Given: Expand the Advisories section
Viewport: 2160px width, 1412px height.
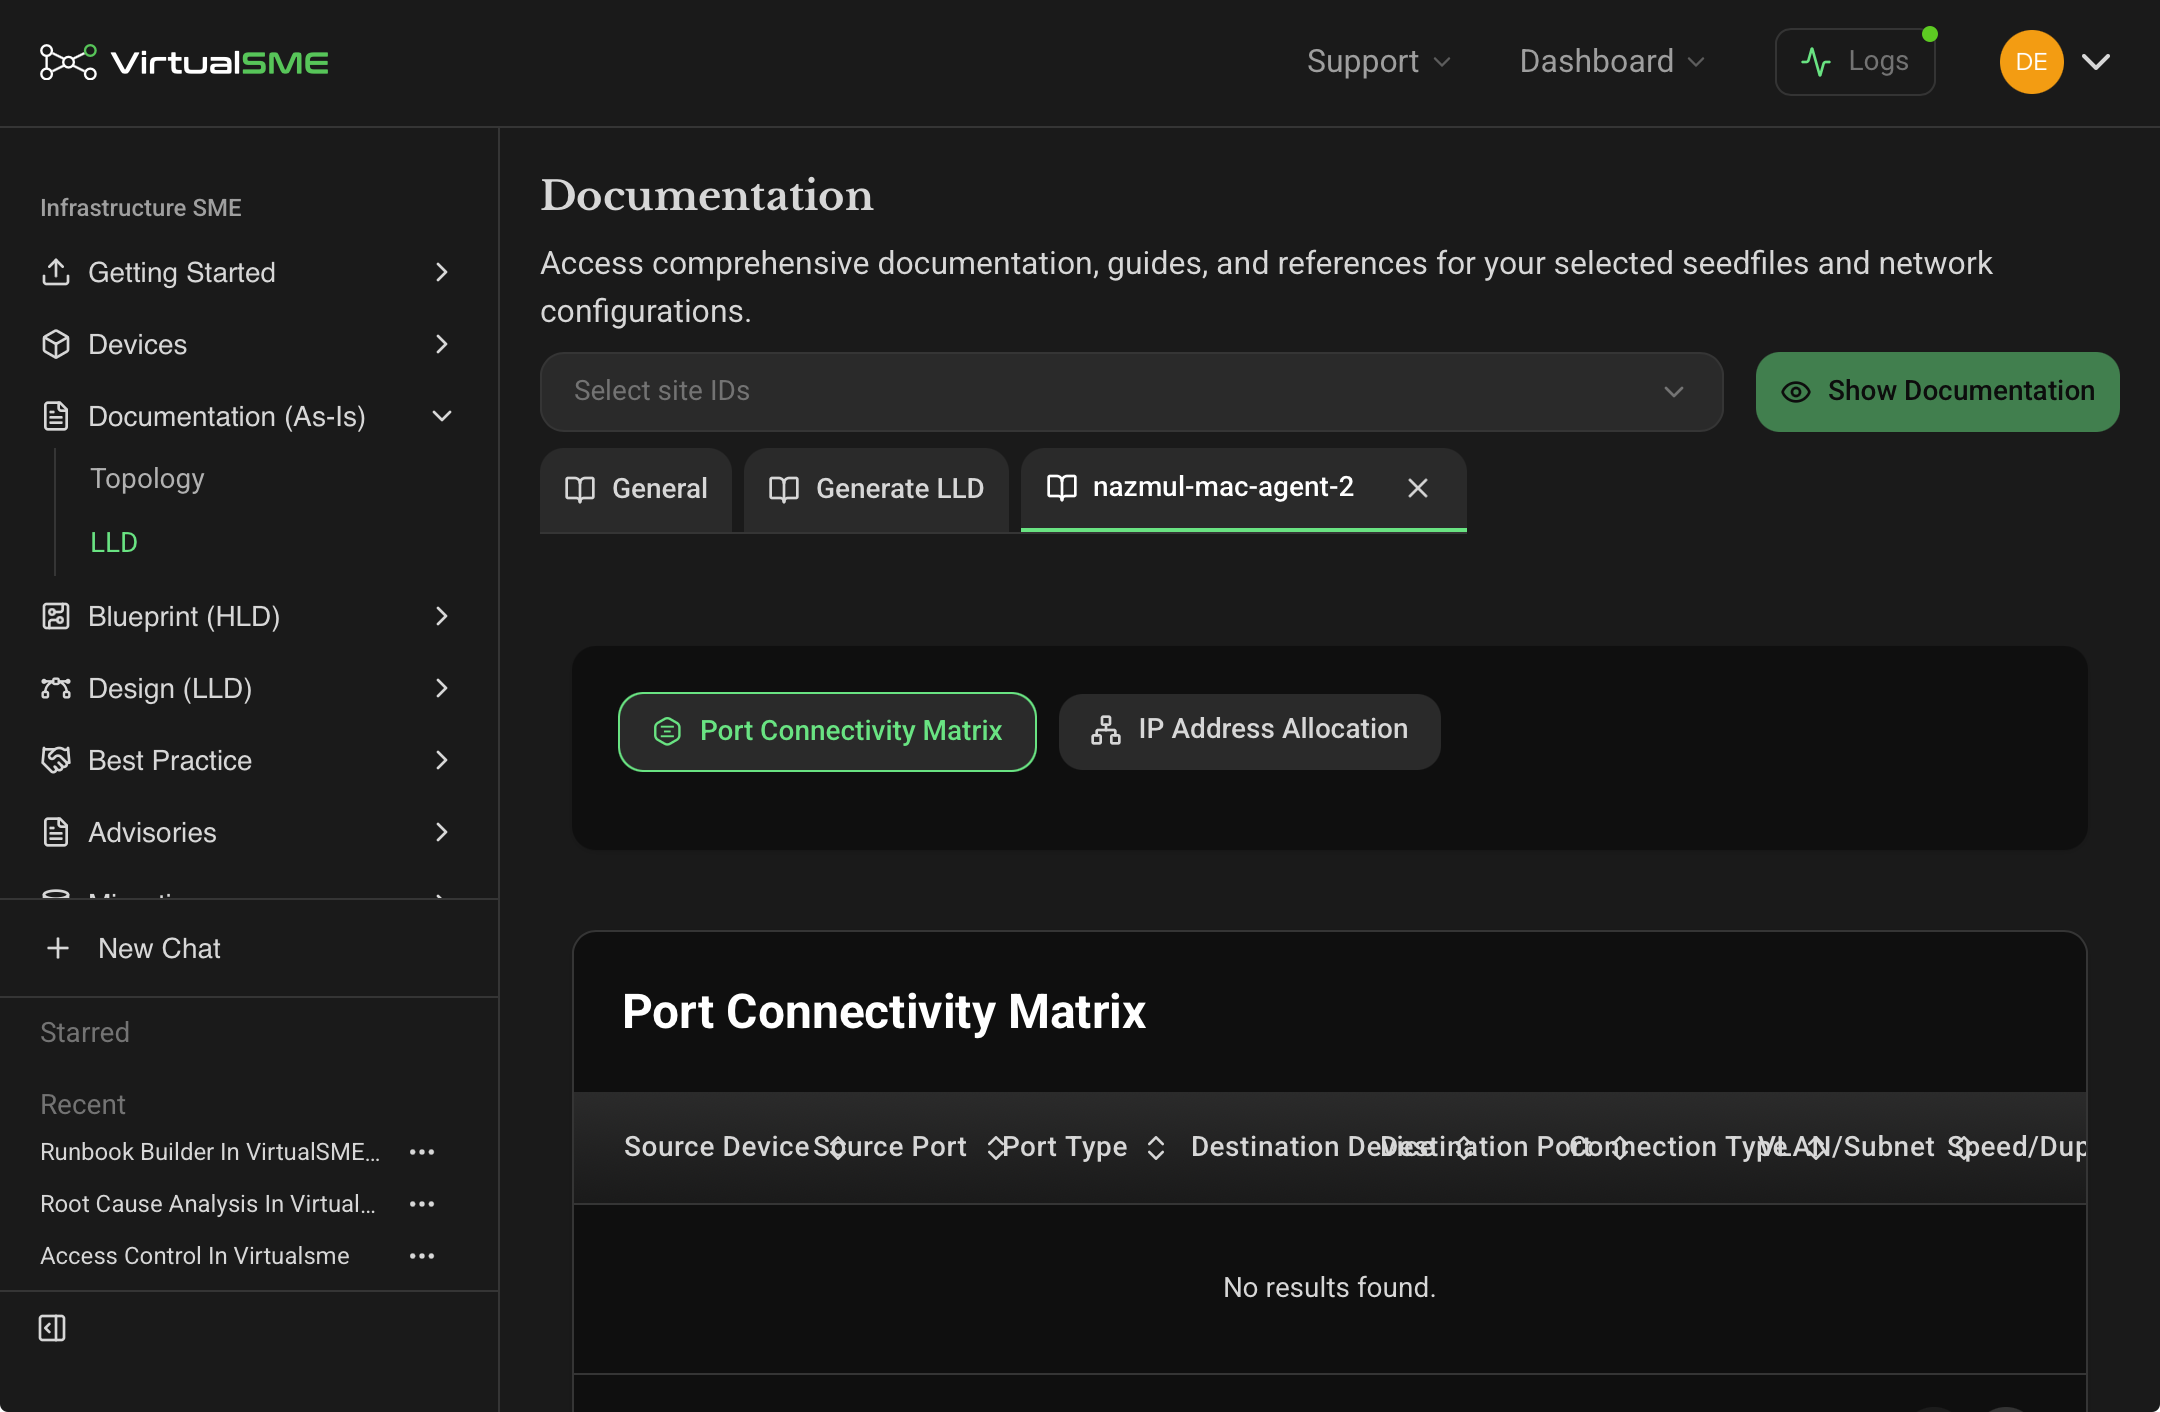Looking at the screenshot, I should coord(442,832).
